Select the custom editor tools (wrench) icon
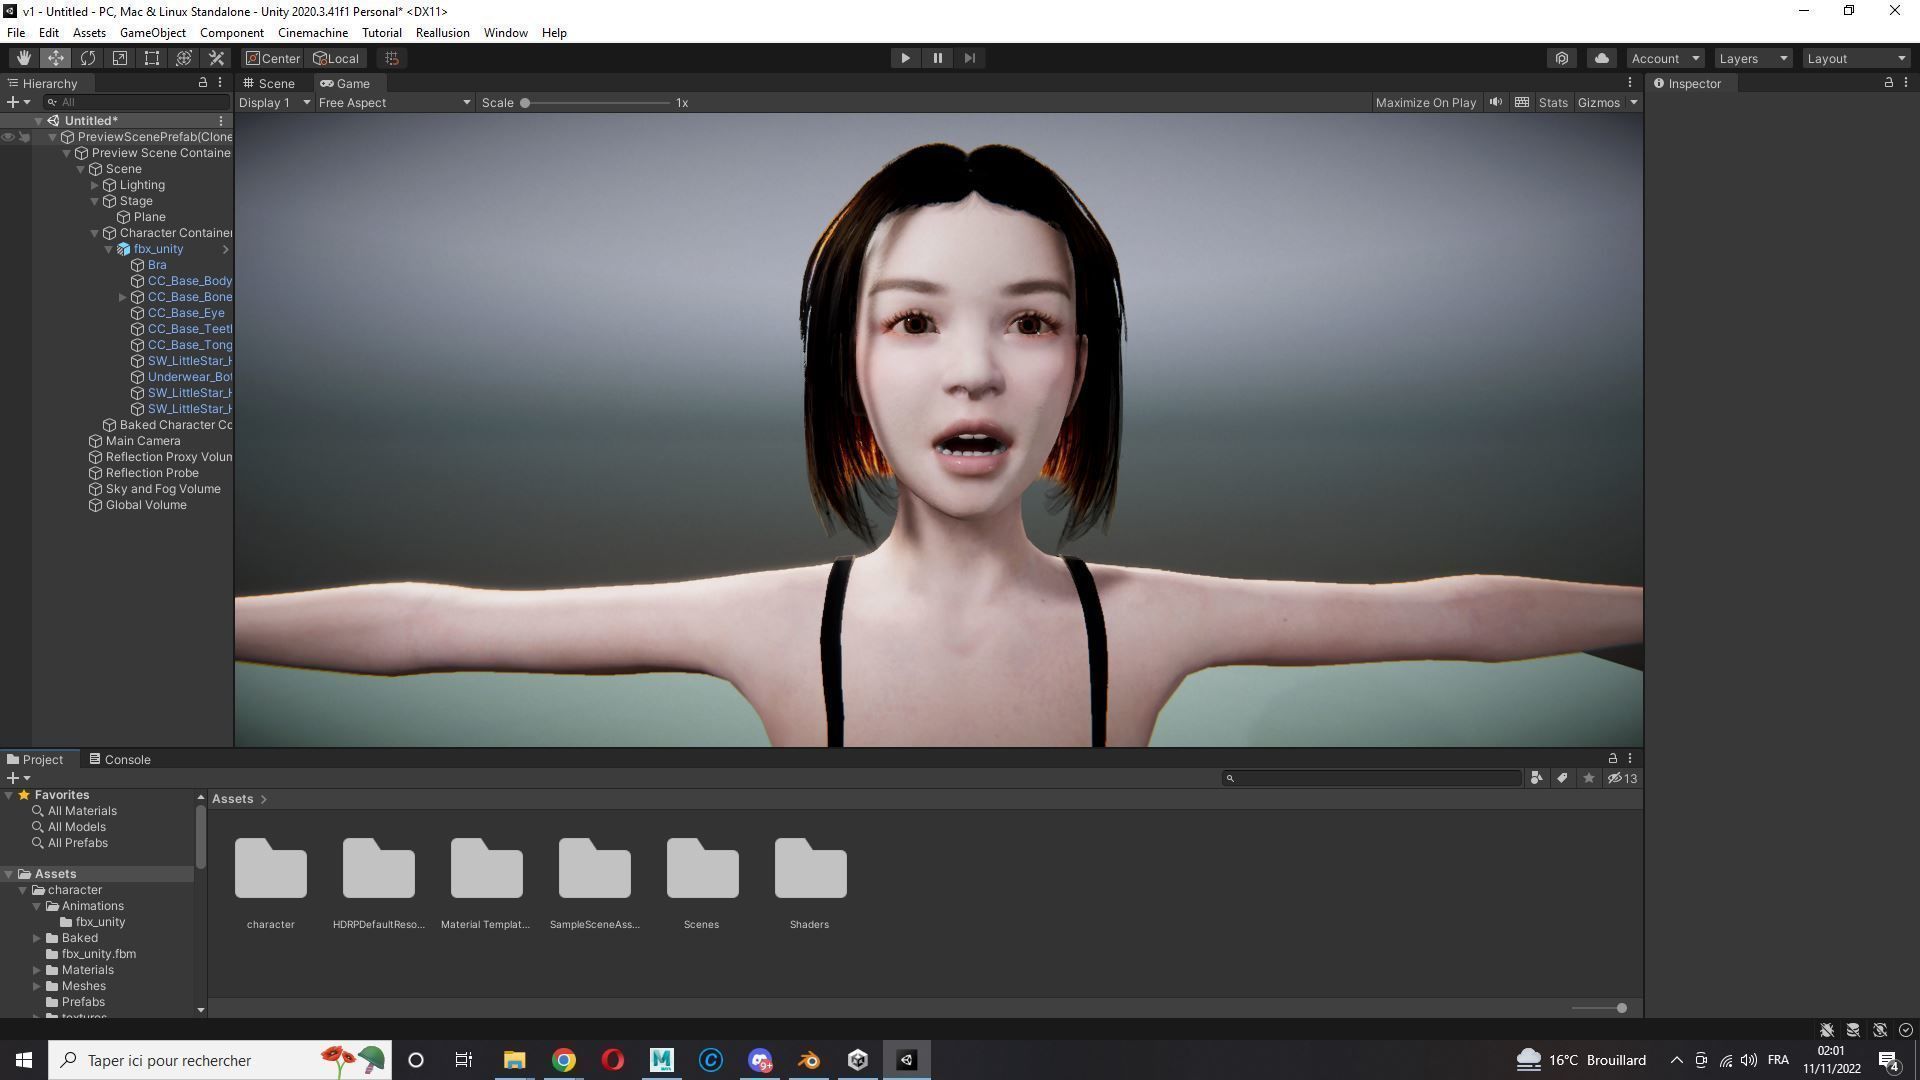This screenshot has width=1920, height=1080. [216, 57]
